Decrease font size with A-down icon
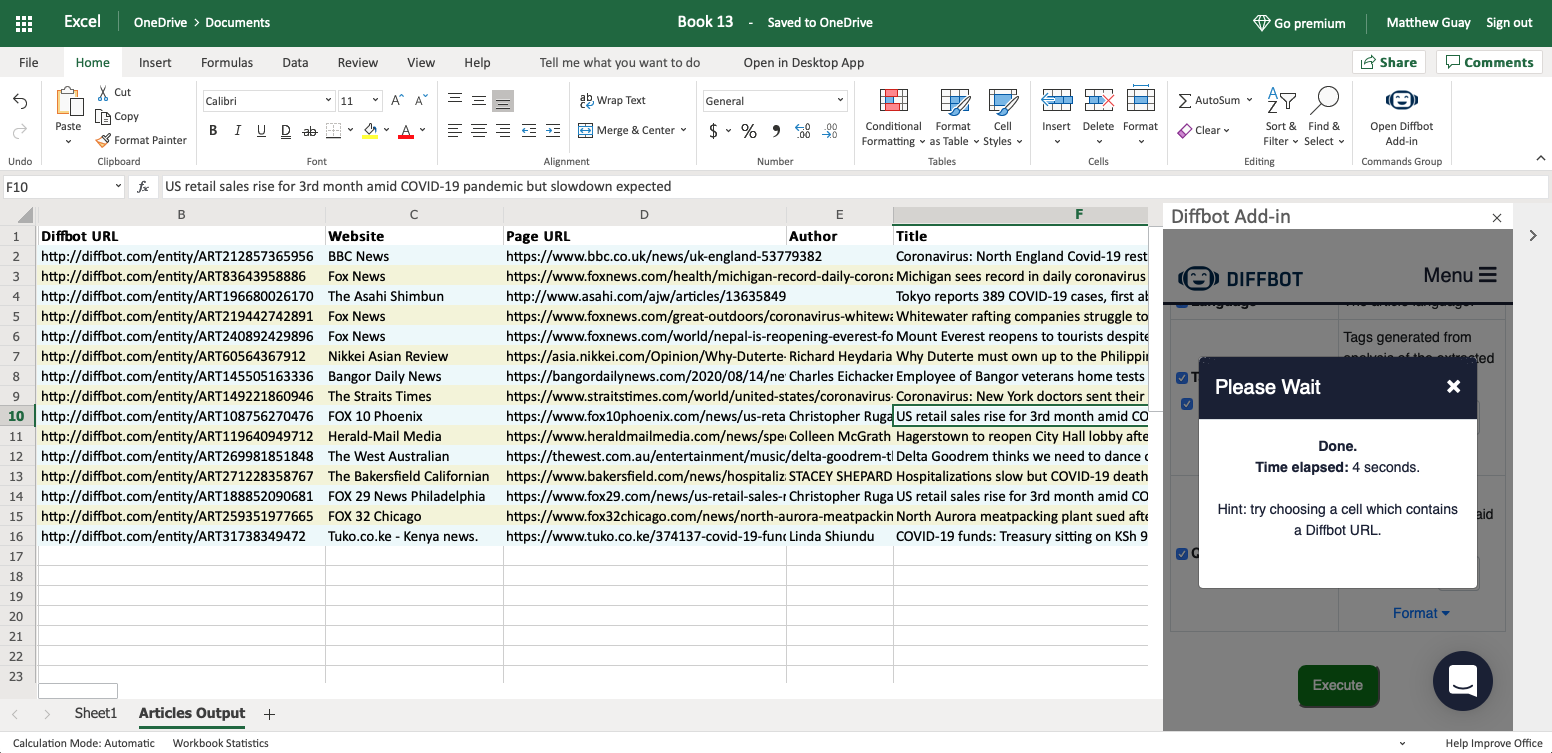 [x=422, y=100]
